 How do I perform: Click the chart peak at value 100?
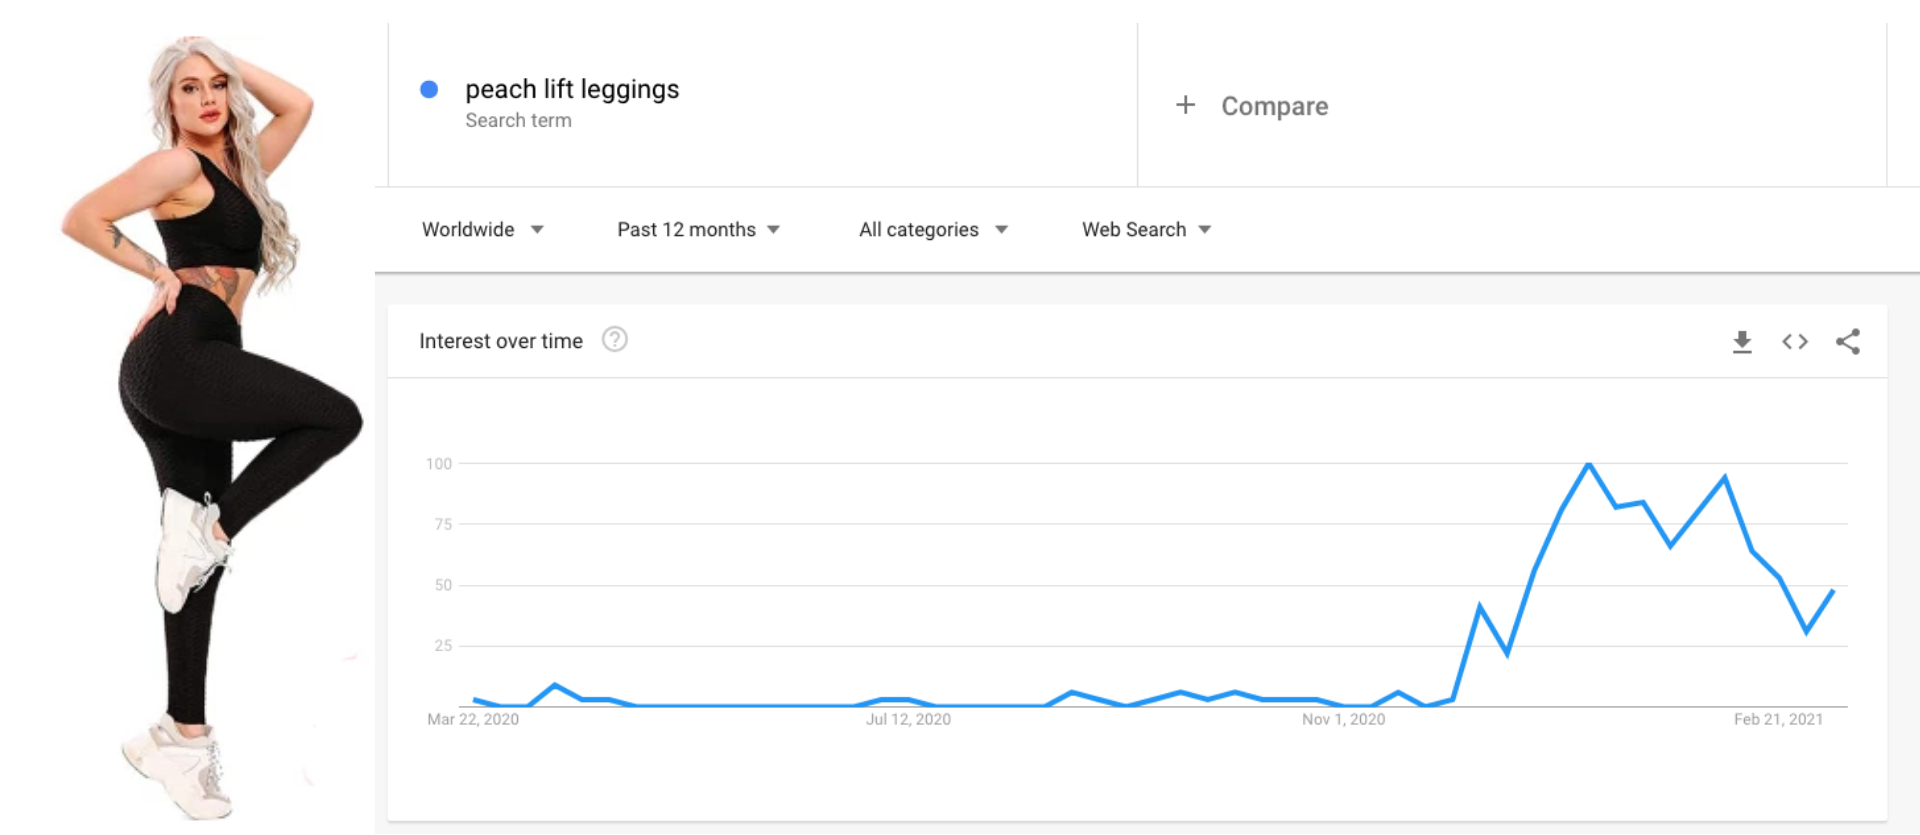click(x=1588, y=465)
